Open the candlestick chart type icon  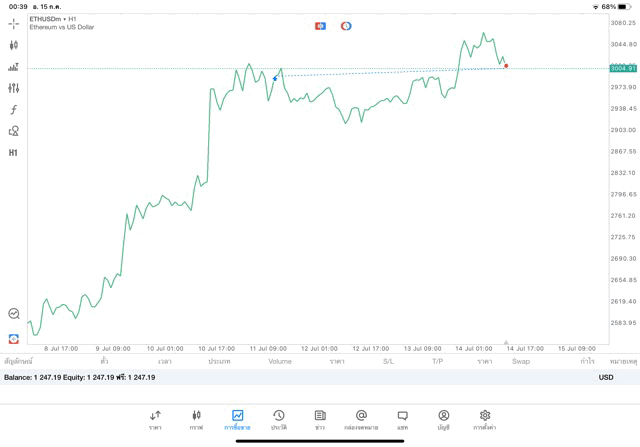(14, 45)
